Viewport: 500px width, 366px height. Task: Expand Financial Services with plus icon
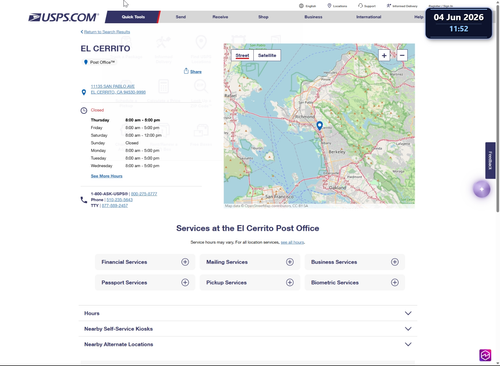[x=185, y=262]
